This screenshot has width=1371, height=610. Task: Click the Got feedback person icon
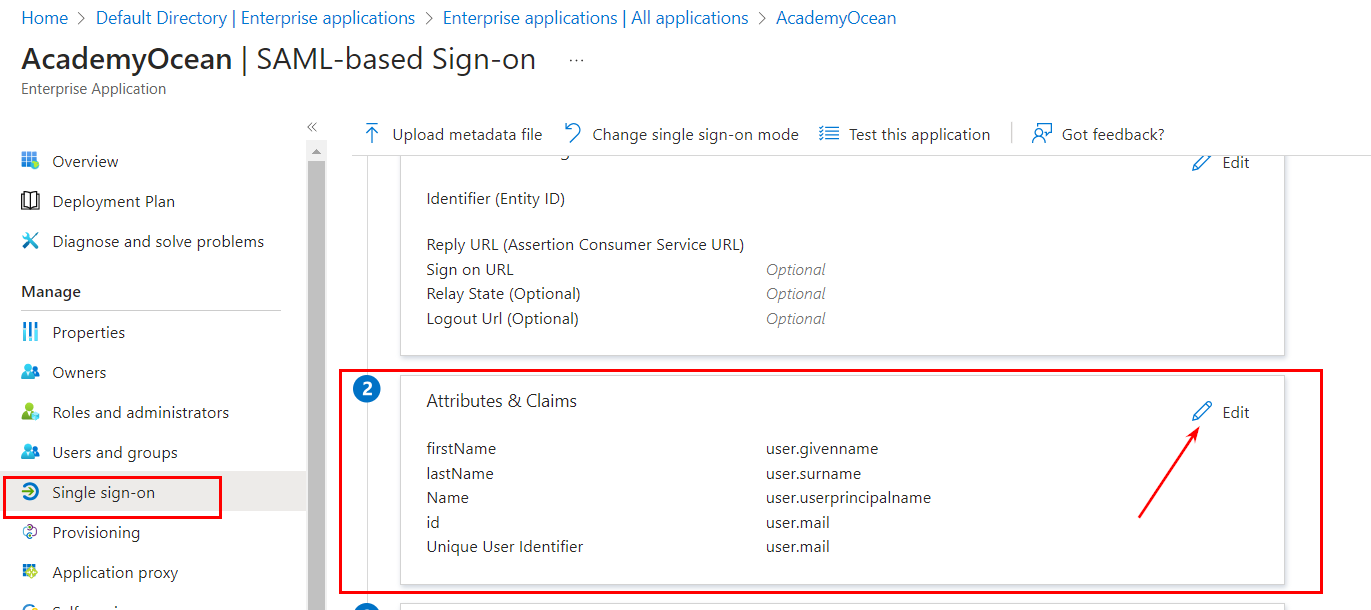(x=1042, y=134)
